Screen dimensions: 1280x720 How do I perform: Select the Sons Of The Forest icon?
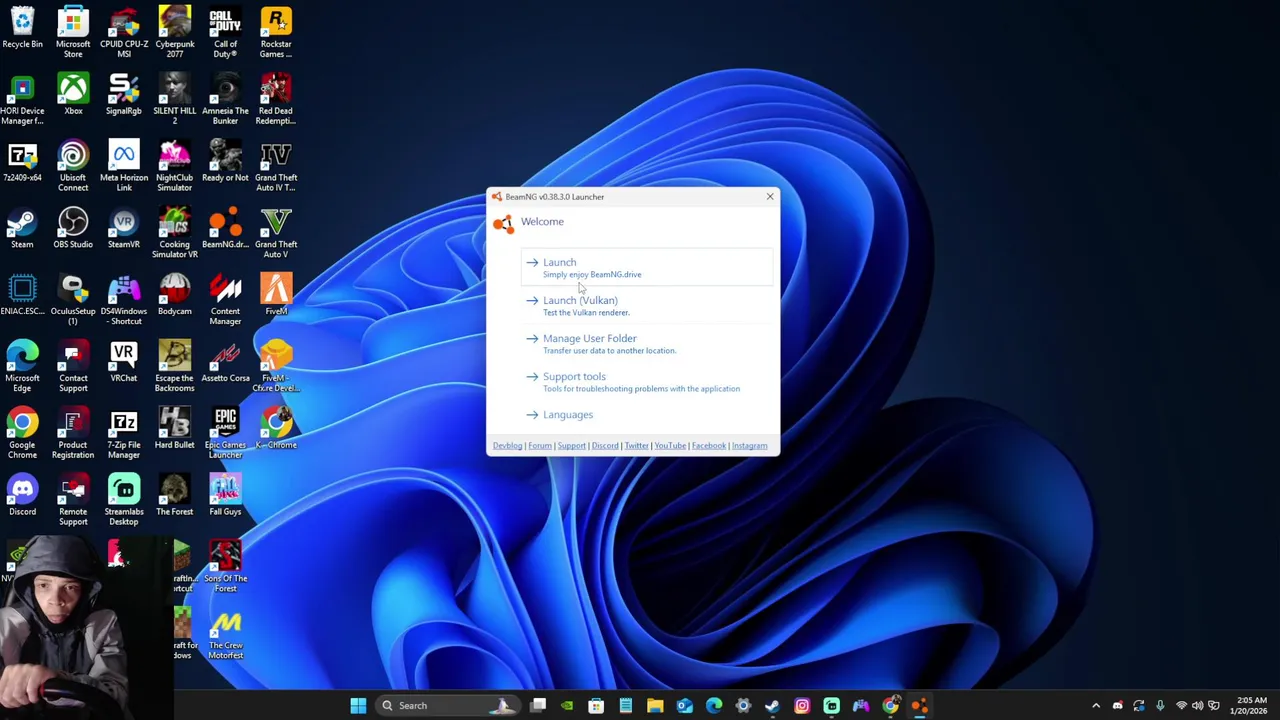point(225,568)
